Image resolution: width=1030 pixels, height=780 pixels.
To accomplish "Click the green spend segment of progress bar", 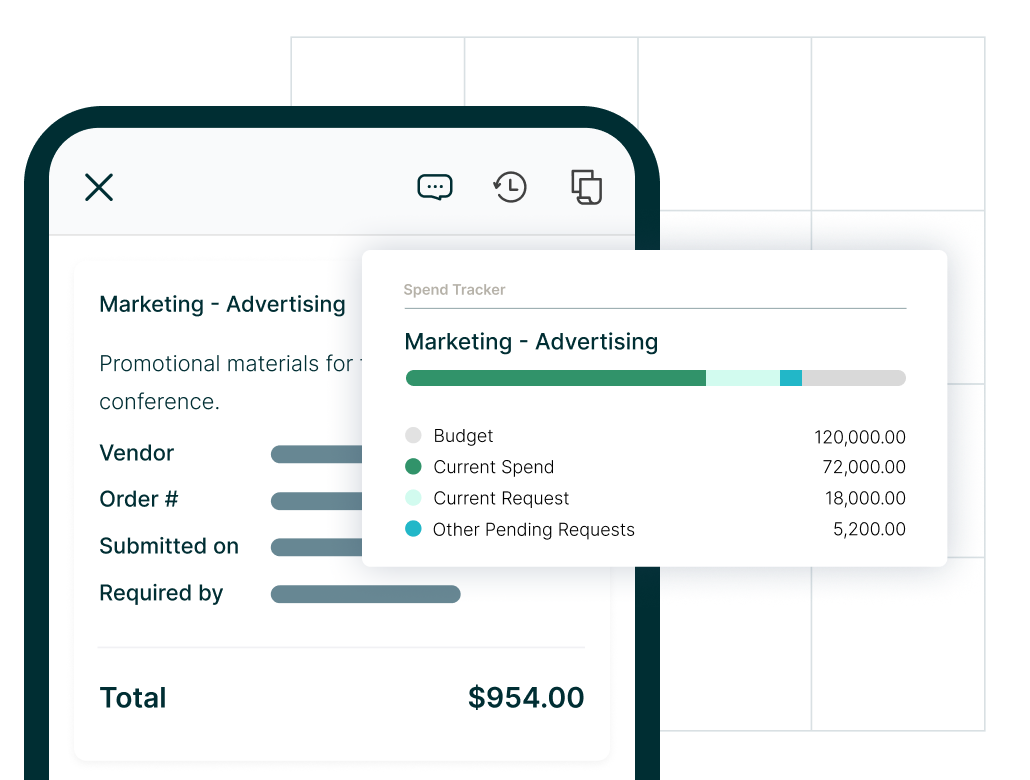I will click(x=556, y=378).
